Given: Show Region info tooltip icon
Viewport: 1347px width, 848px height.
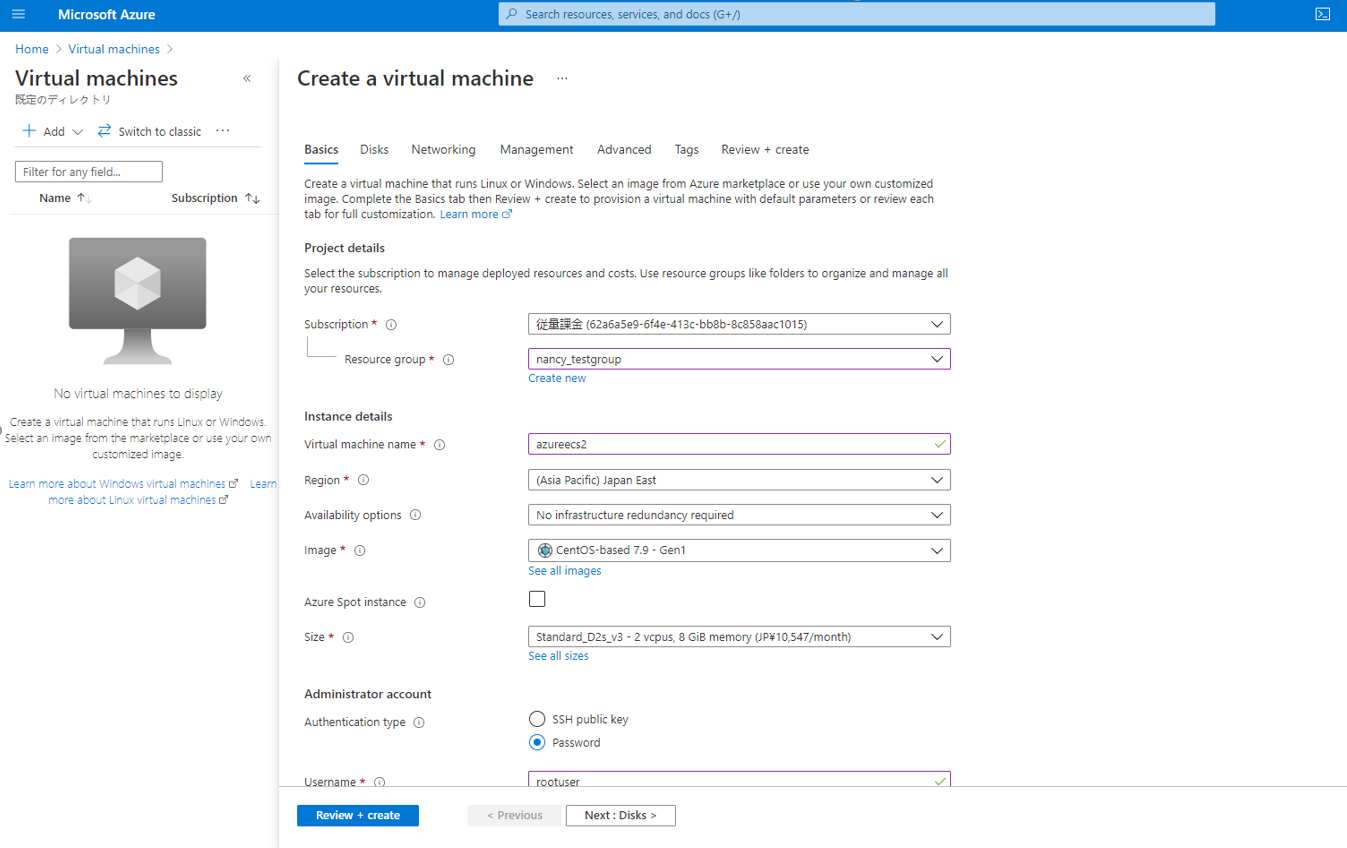Looking at the screenshot, I should 363,480.
